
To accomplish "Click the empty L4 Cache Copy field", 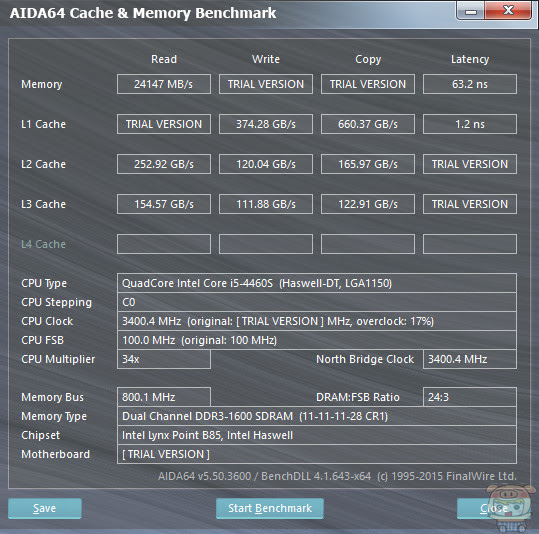I will click(x=368, y=244).
